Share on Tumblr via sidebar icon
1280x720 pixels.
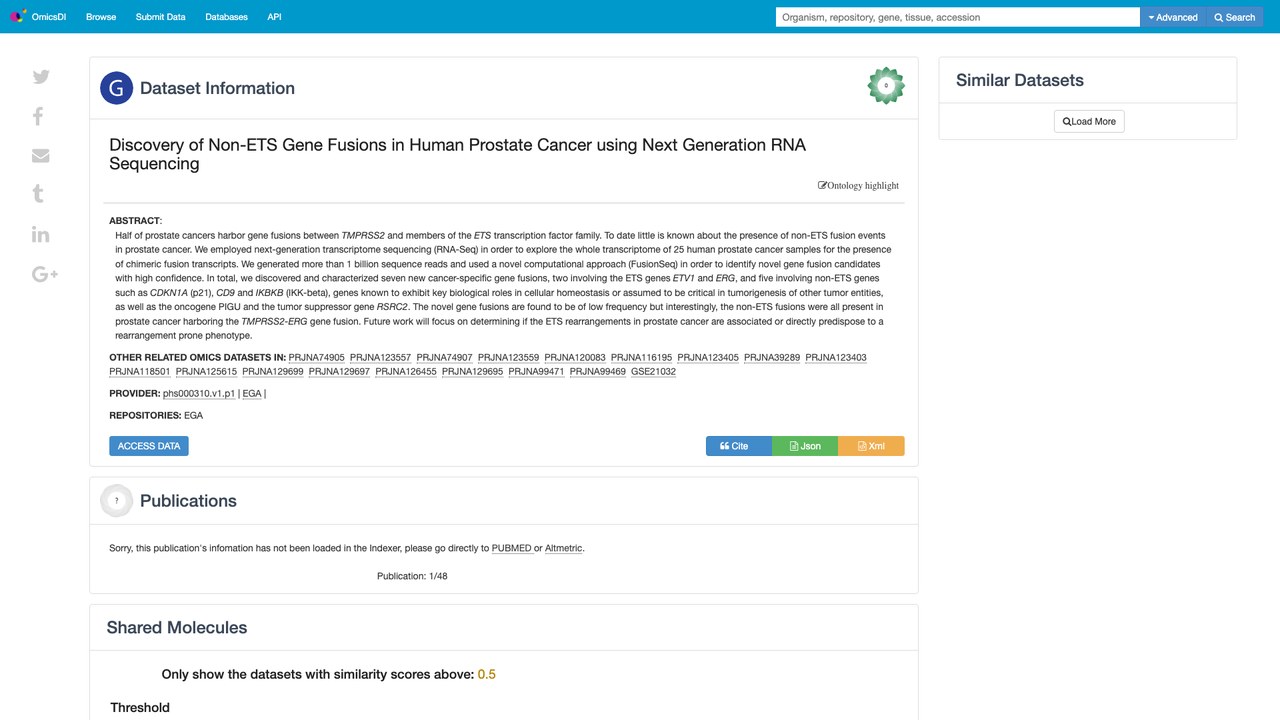pos(38,194)
